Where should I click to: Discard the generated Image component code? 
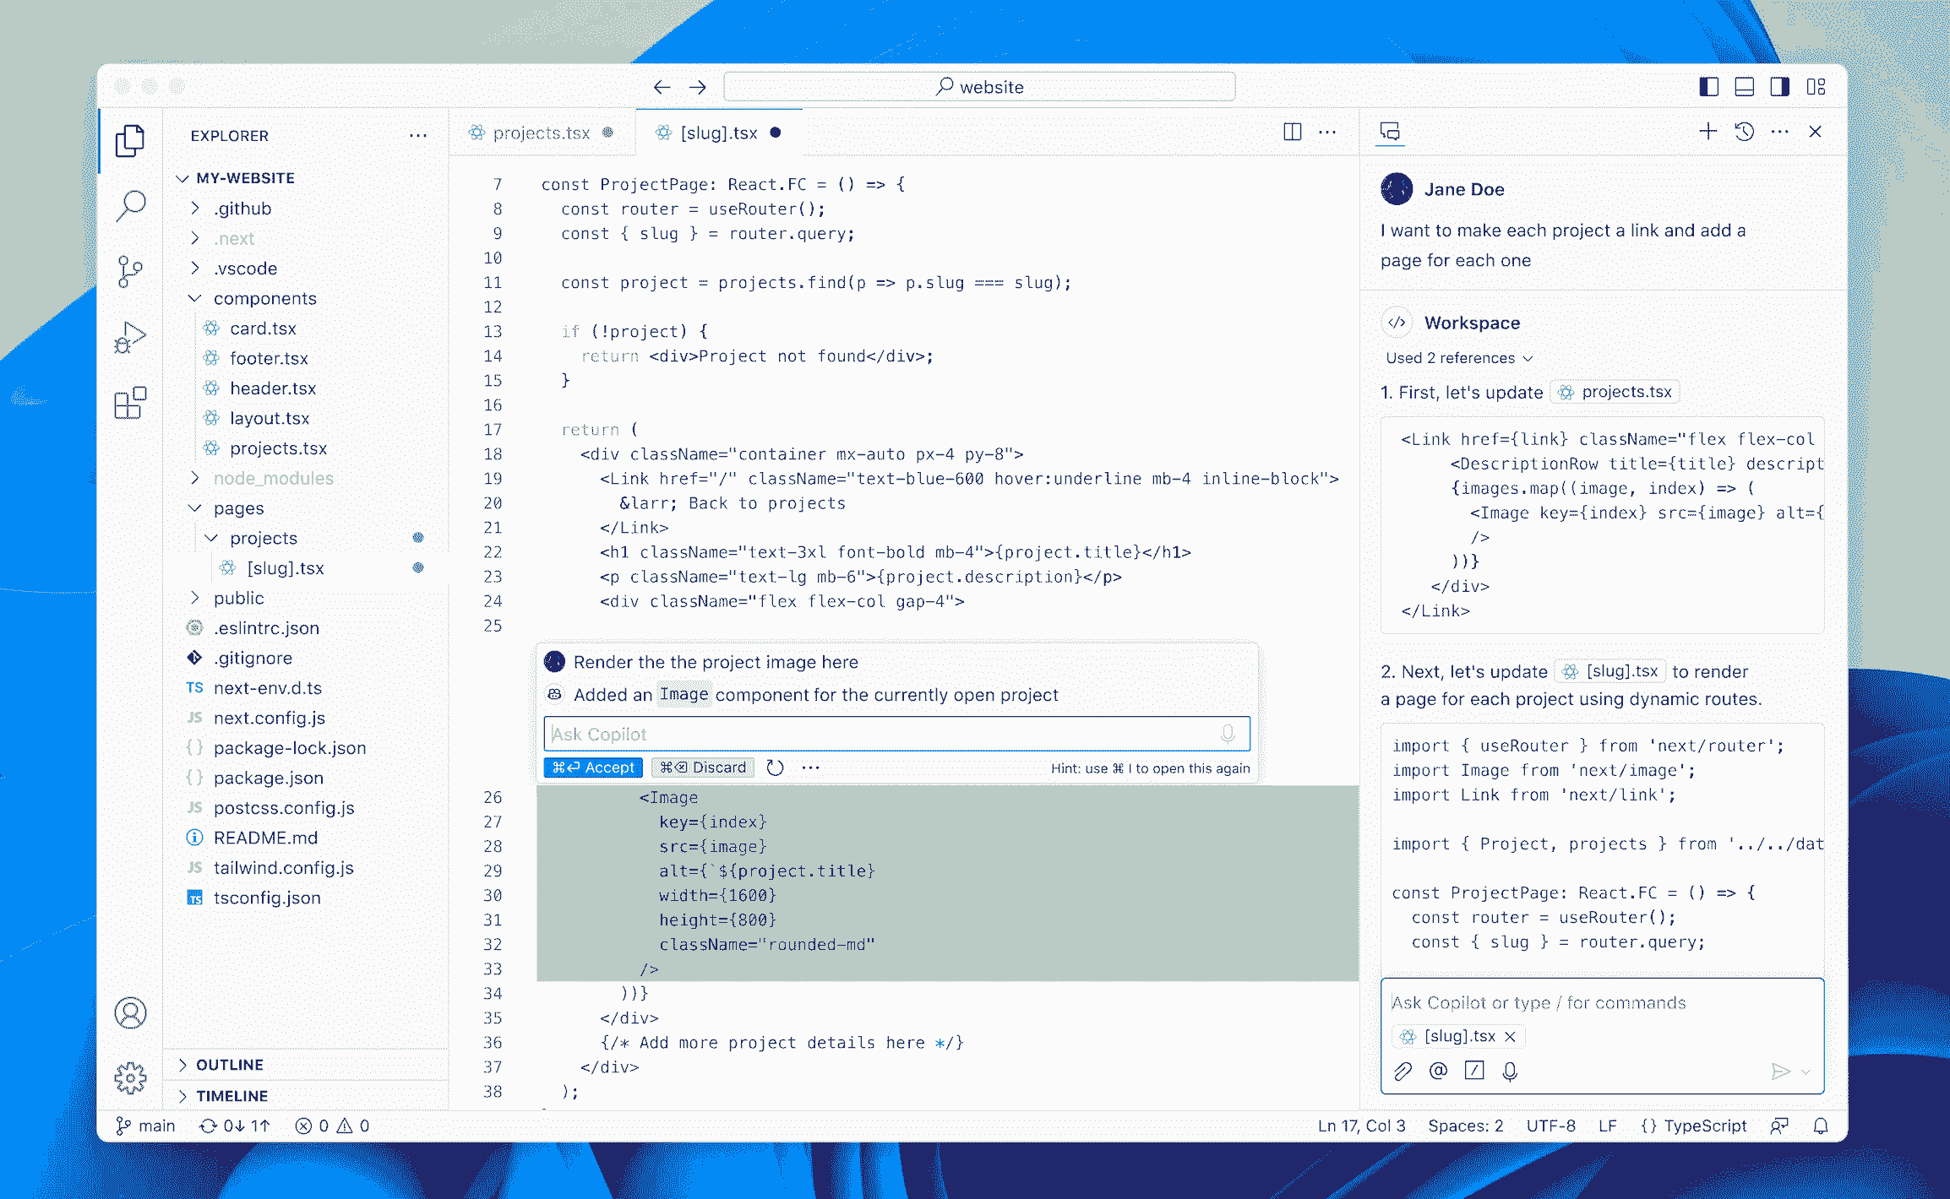click(703, 767)
